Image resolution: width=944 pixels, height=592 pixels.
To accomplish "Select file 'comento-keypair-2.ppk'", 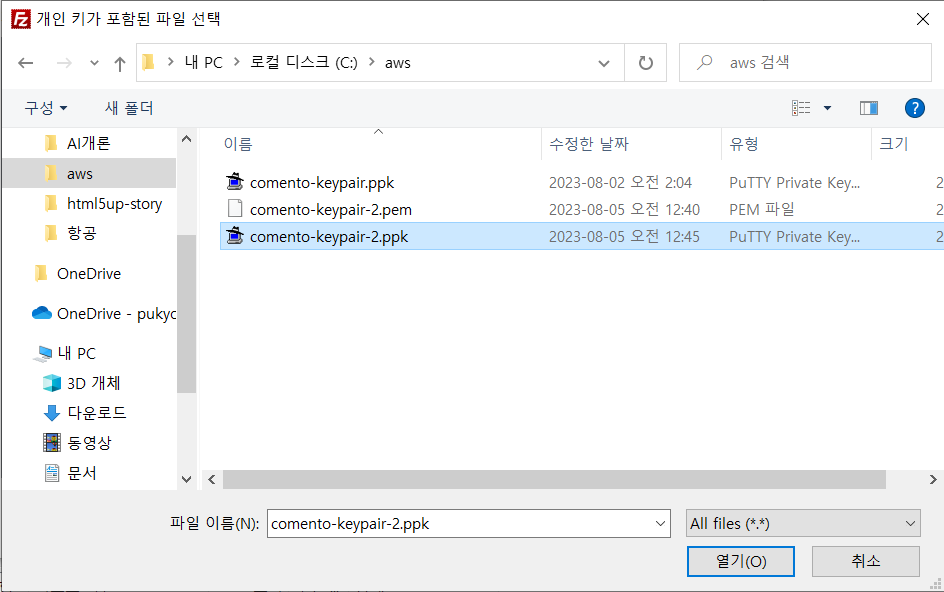I will (329, 237).
